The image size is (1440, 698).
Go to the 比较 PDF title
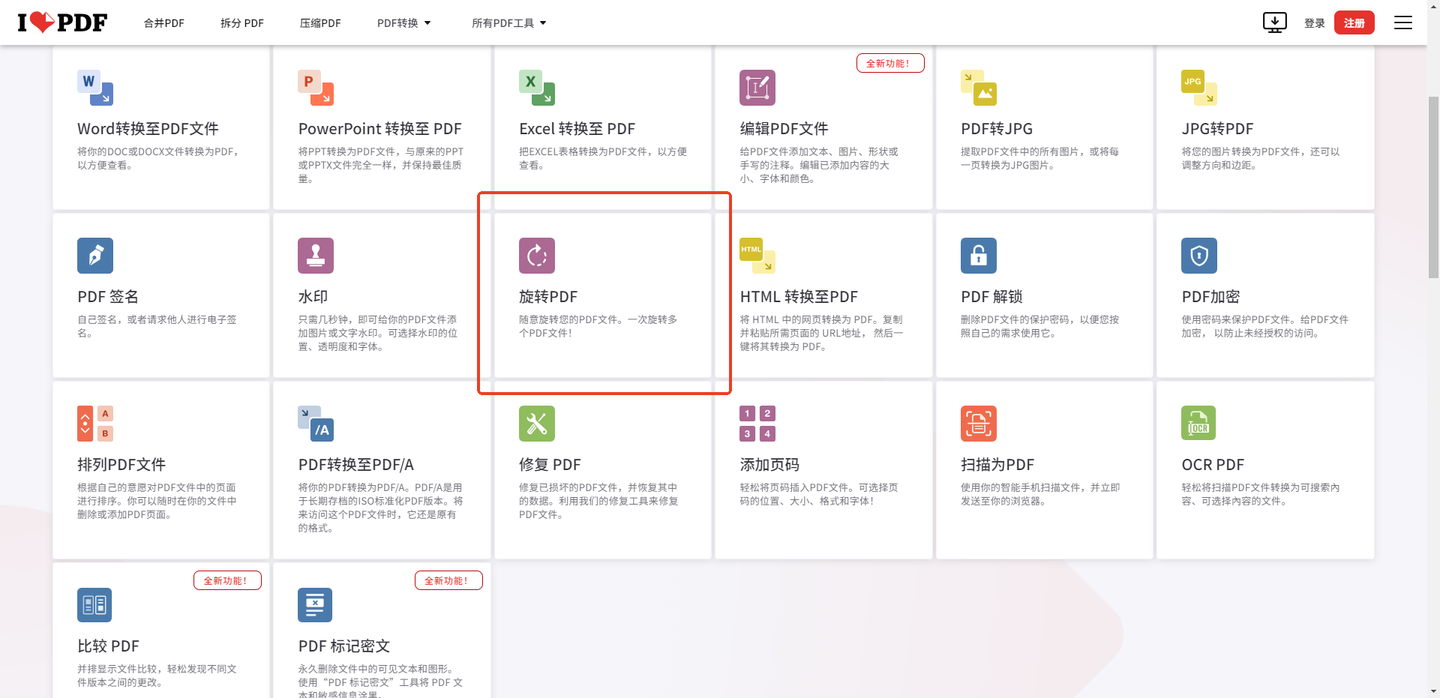tap(108, 646)
